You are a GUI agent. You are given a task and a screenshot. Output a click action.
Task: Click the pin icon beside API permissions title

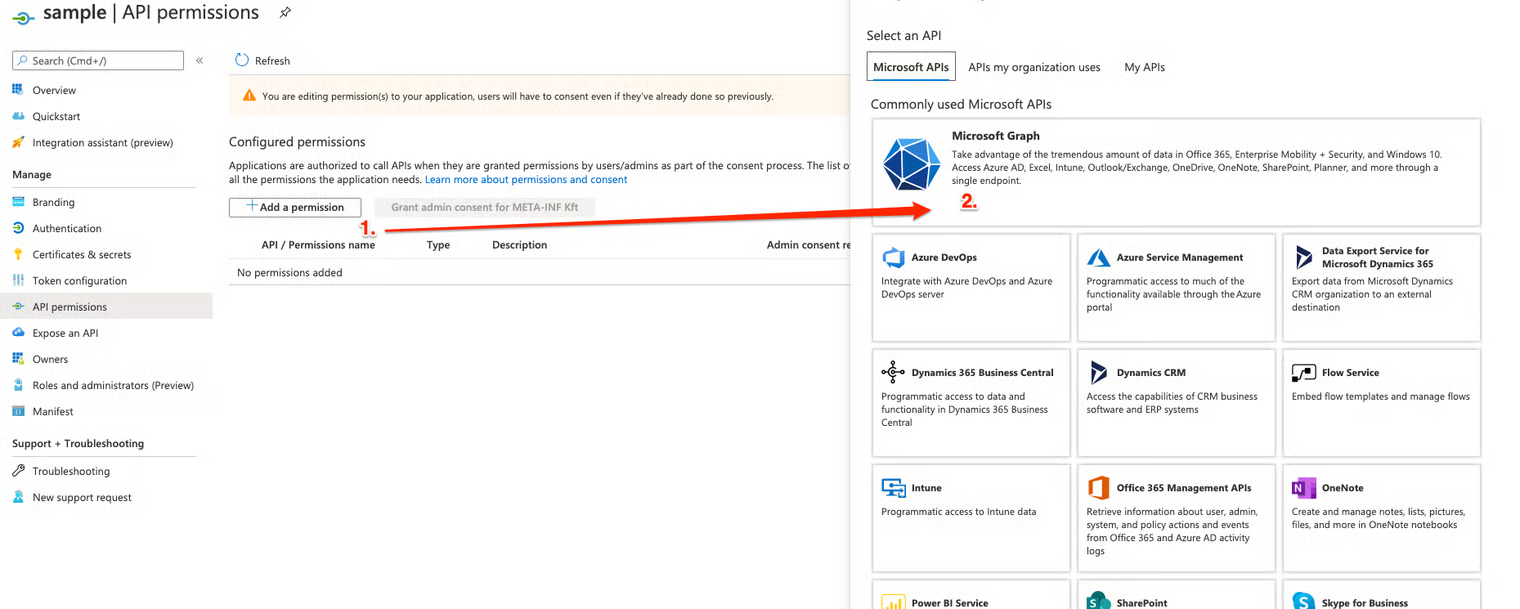click(x=285, y=13)
